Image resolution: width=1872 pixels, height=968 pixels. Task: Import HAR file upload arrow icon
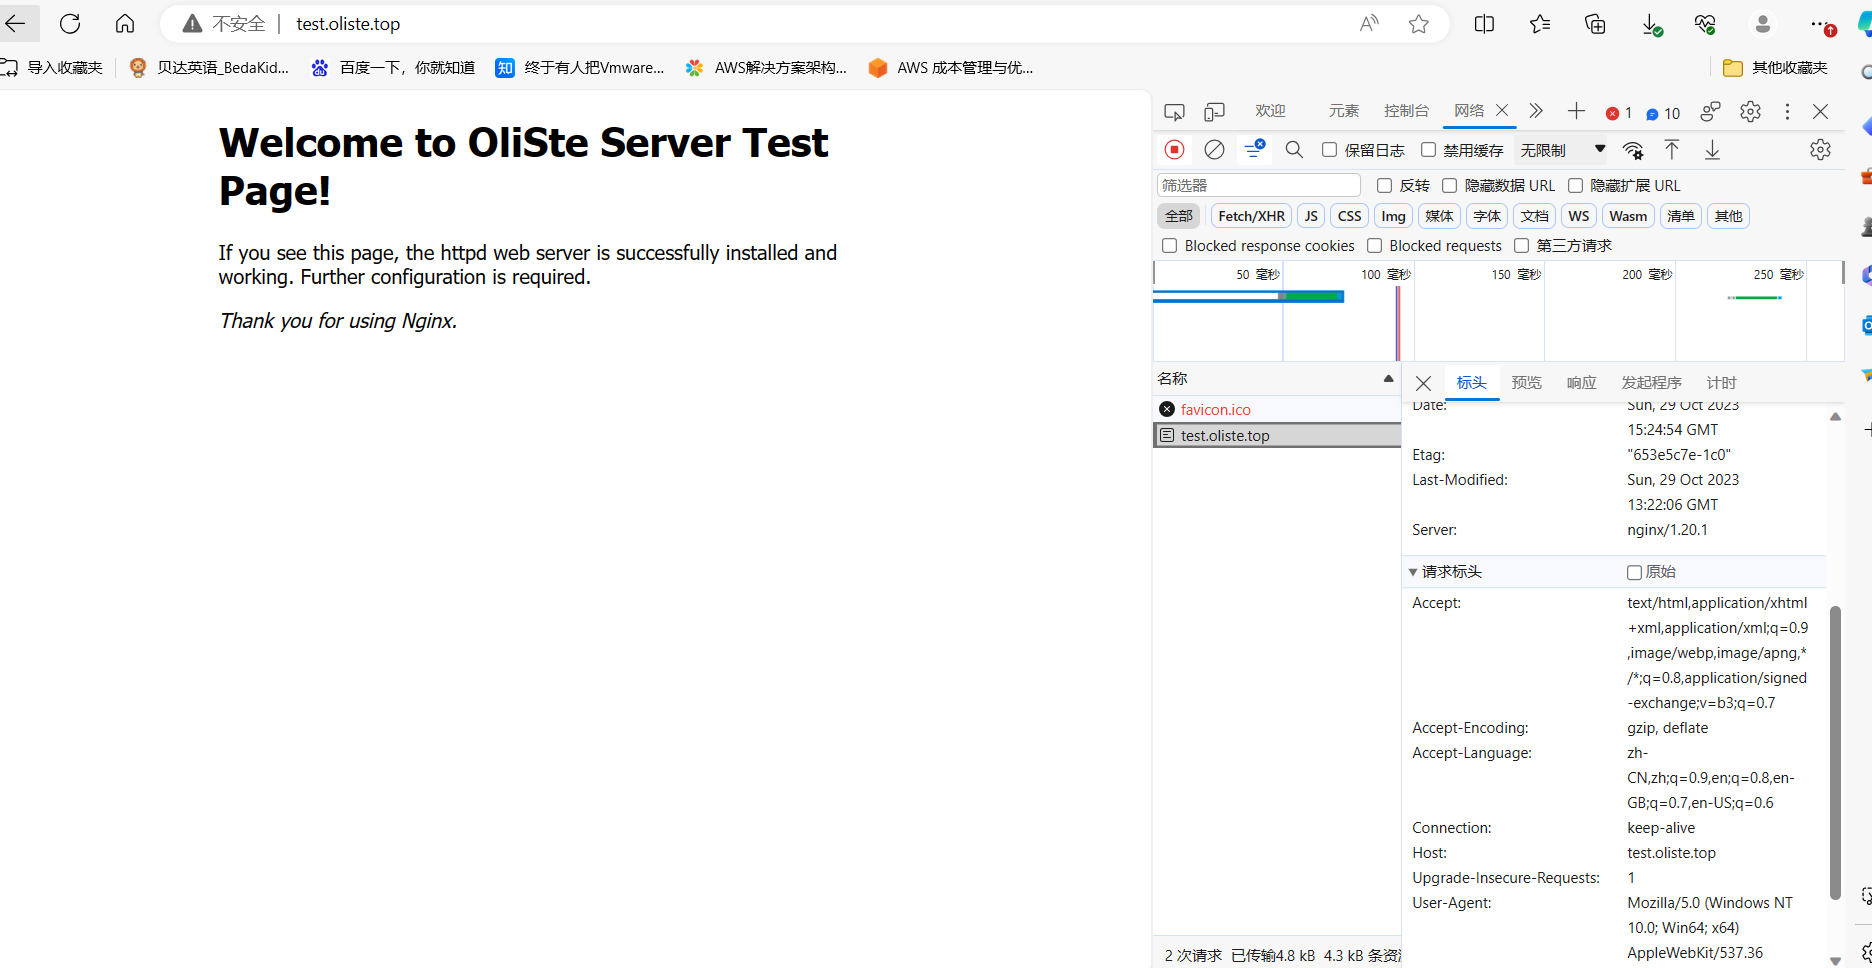(x=1671, y=150)
